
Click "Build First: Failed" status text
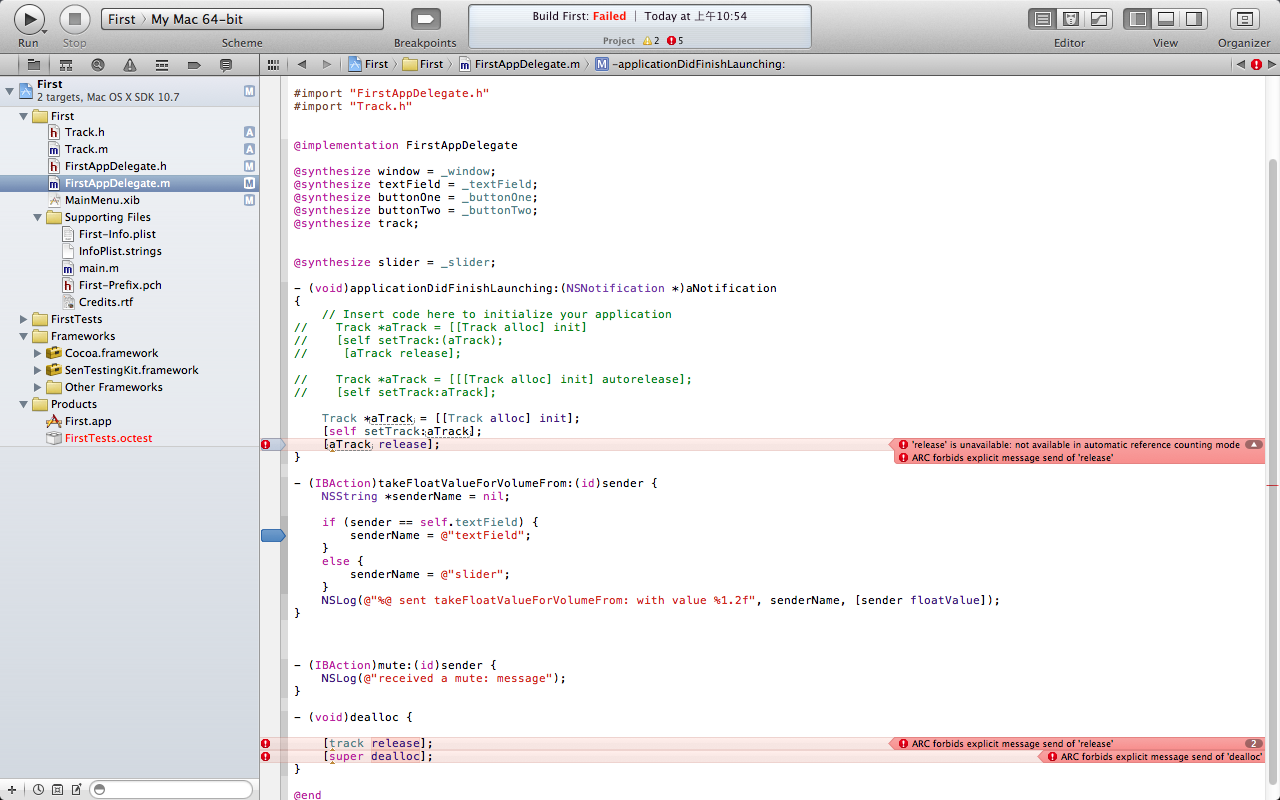pos(579,16)
